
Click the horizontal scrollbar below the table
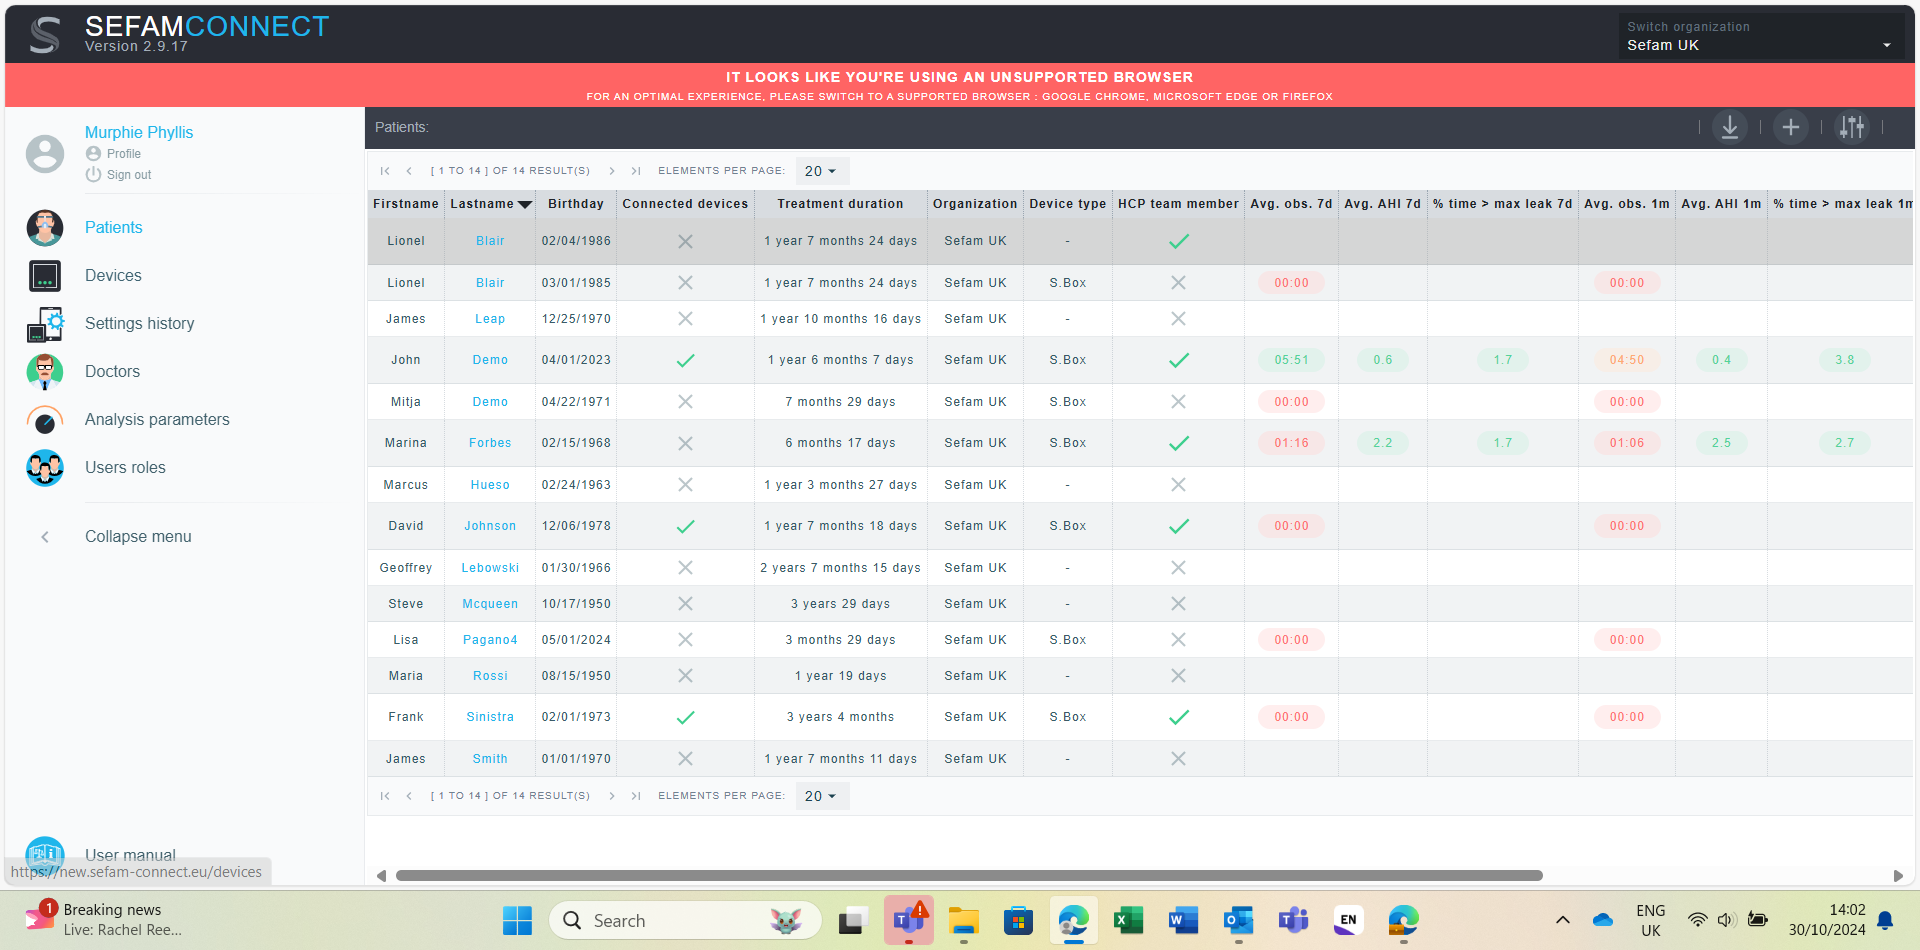(x=968, y=875)
